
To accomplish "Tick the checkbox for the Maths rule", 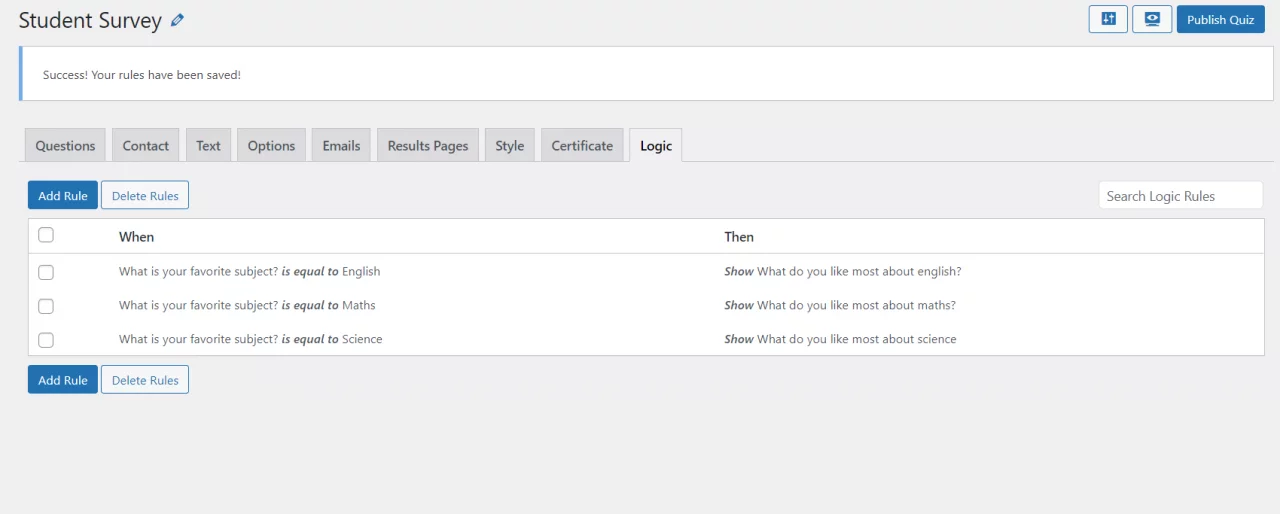I will click(46, 306).
